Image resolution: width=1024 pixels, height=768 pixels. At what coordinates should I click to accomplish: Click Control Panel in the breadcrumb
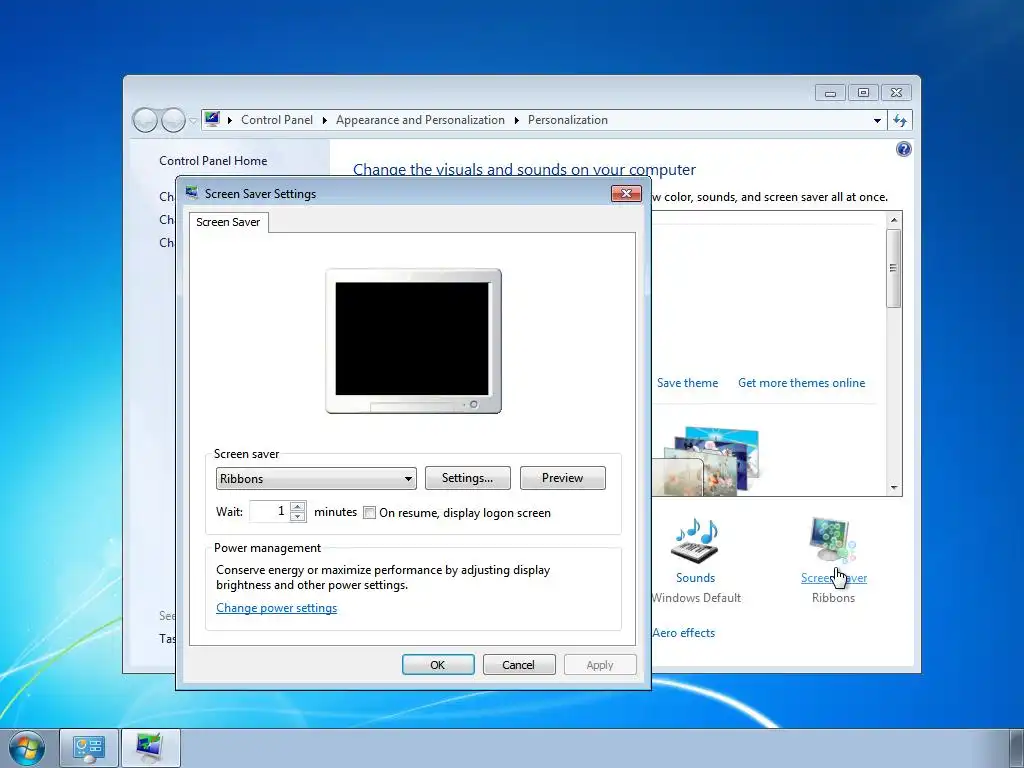coord(277,120)
